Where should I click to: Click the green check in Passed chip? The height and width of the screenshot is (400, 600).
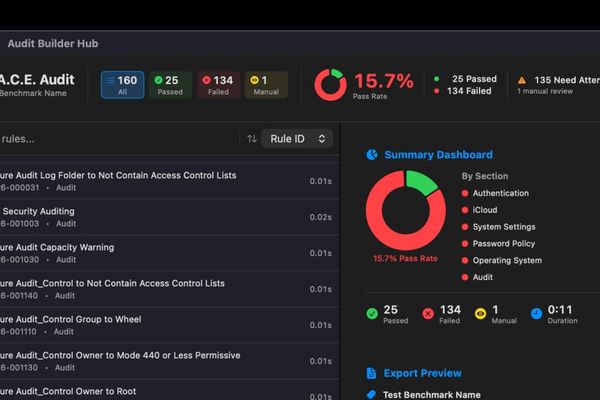[158, 80]
